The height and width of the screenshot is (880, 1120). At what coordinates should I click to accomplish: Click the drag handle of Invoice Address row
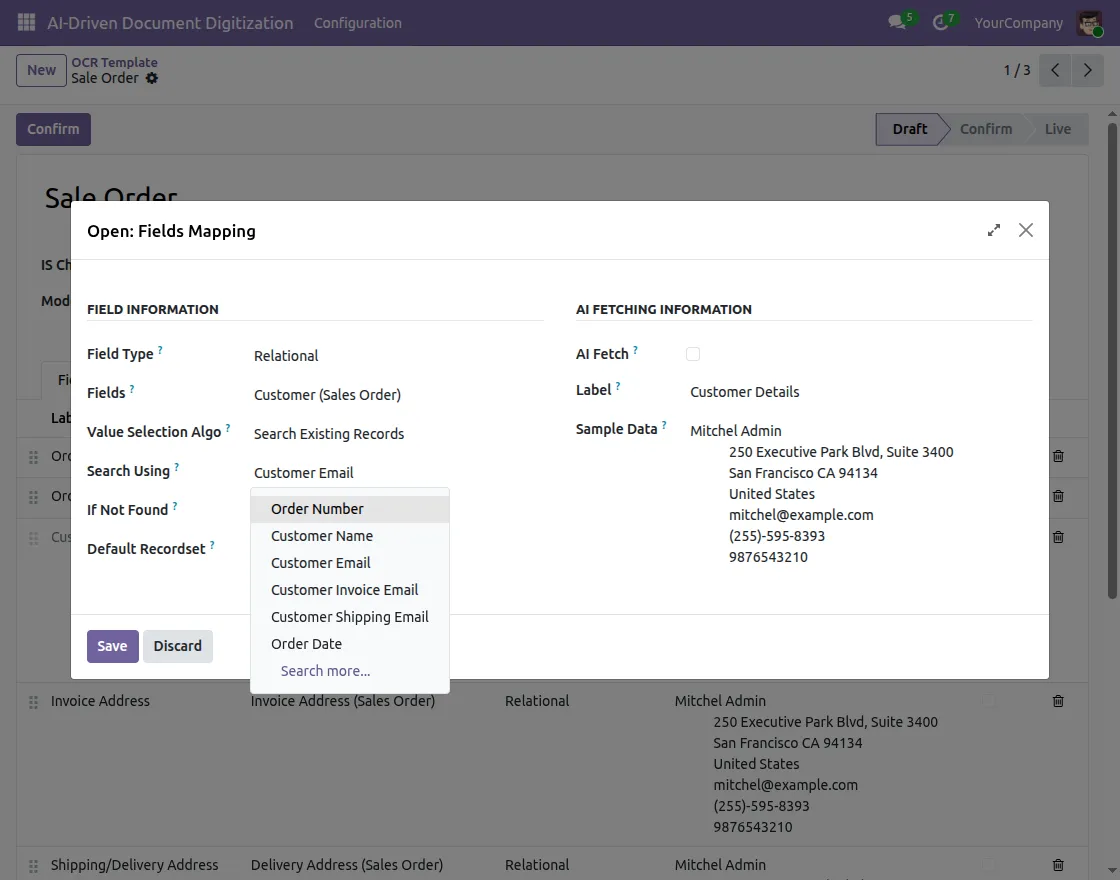(x=33, y=701)
